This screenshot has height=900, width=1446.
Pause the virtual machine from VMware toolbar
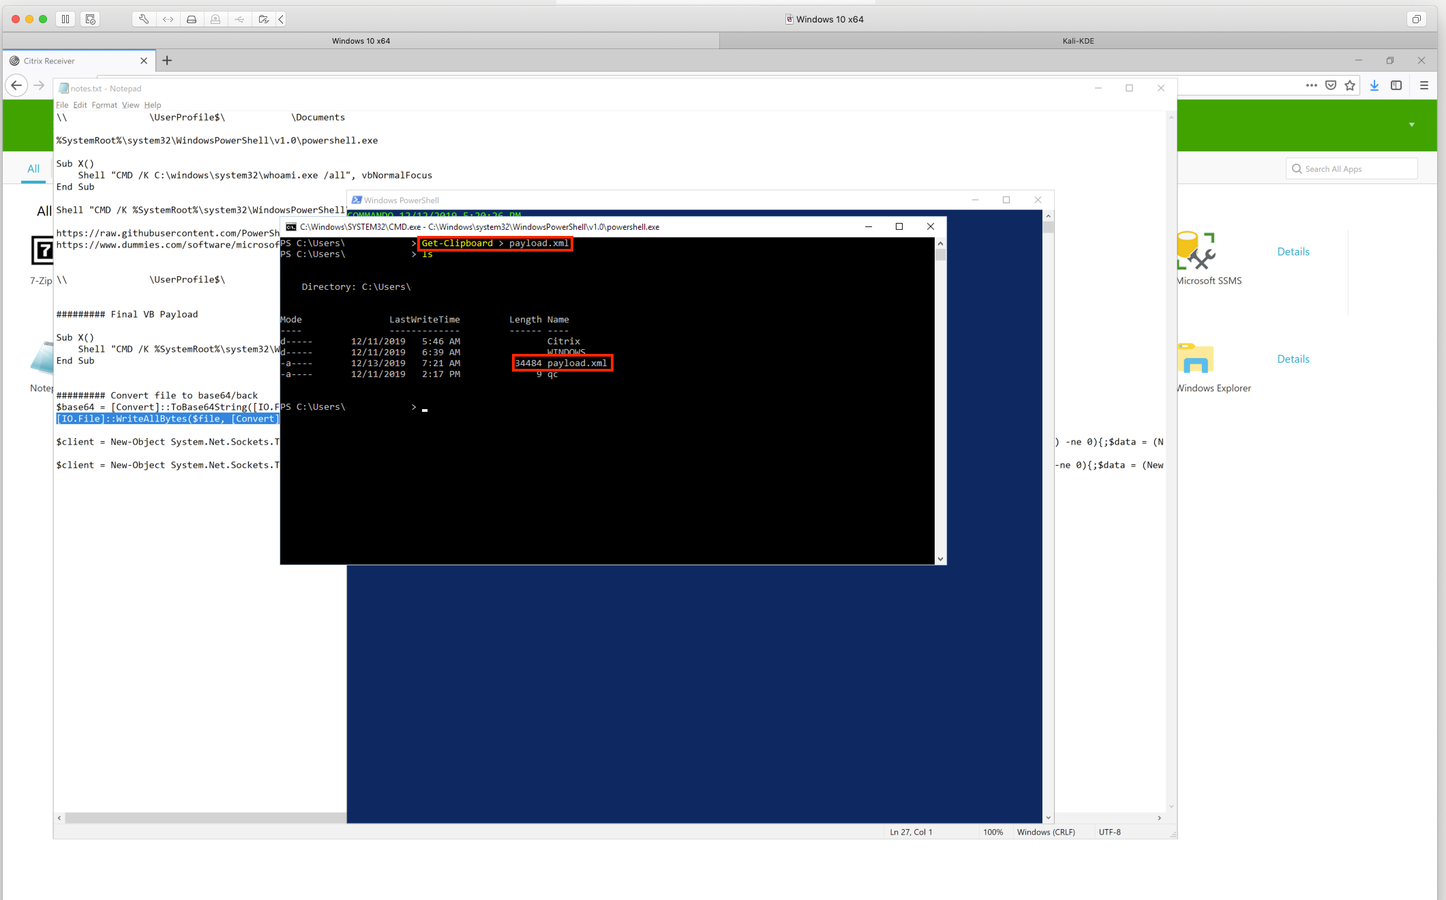click(65, 19)
